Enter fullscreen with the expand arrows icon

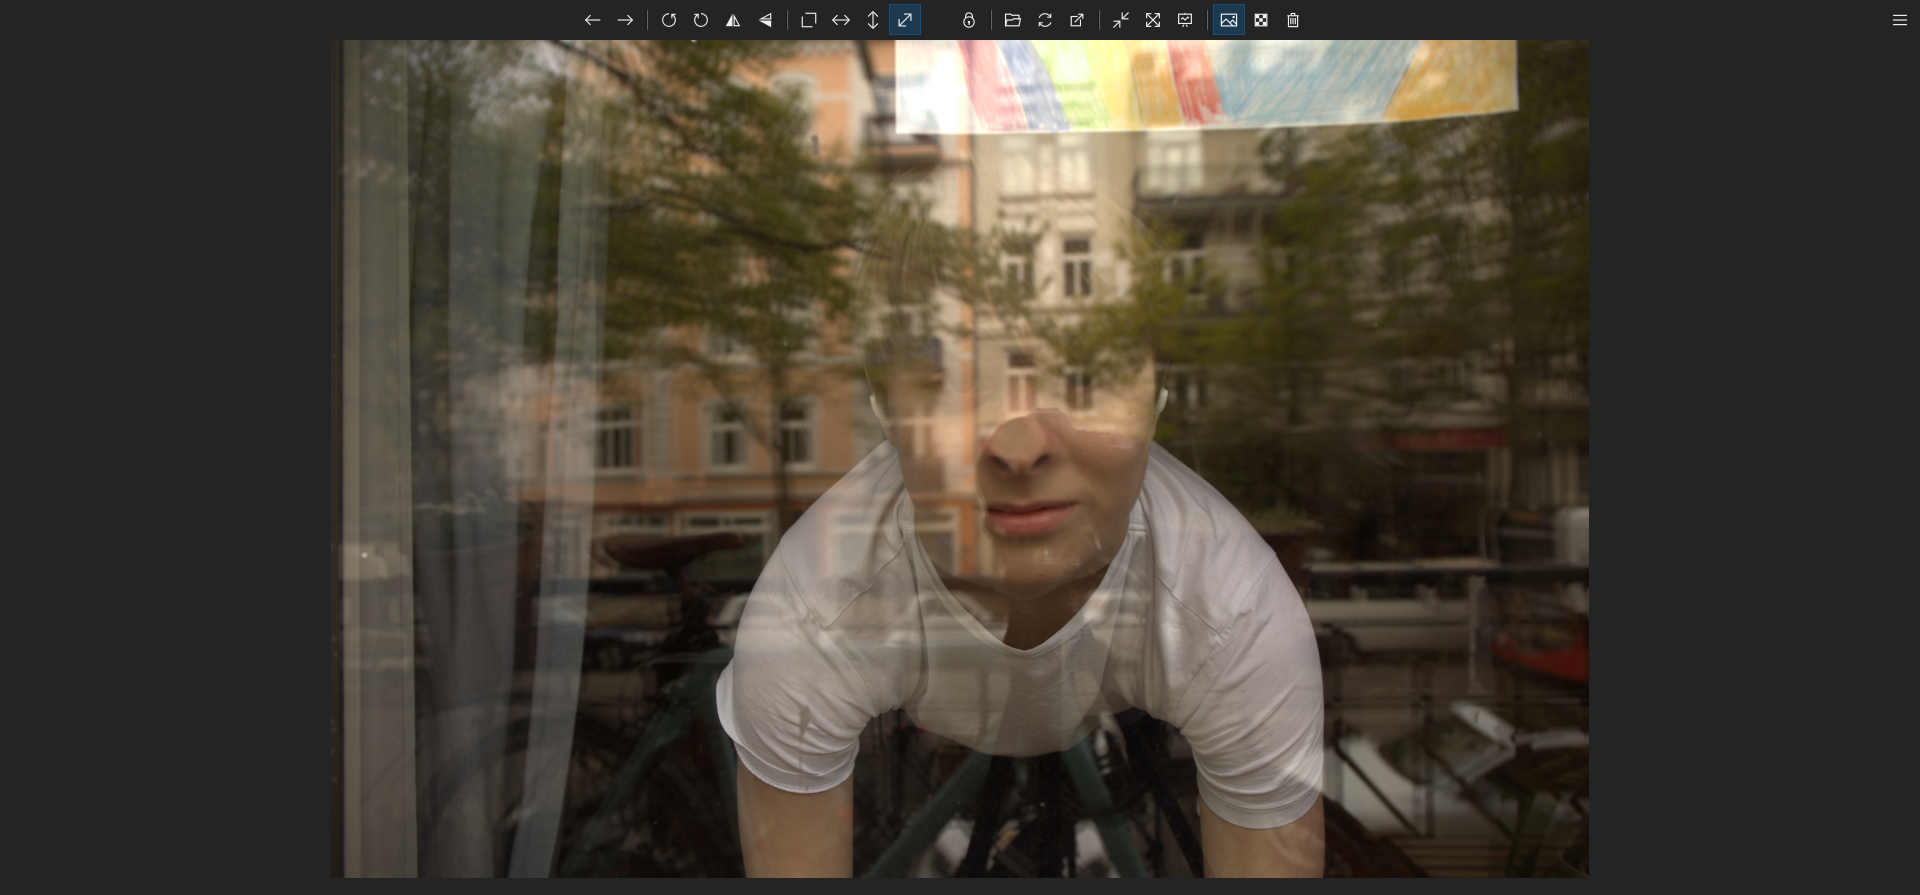1153,20
